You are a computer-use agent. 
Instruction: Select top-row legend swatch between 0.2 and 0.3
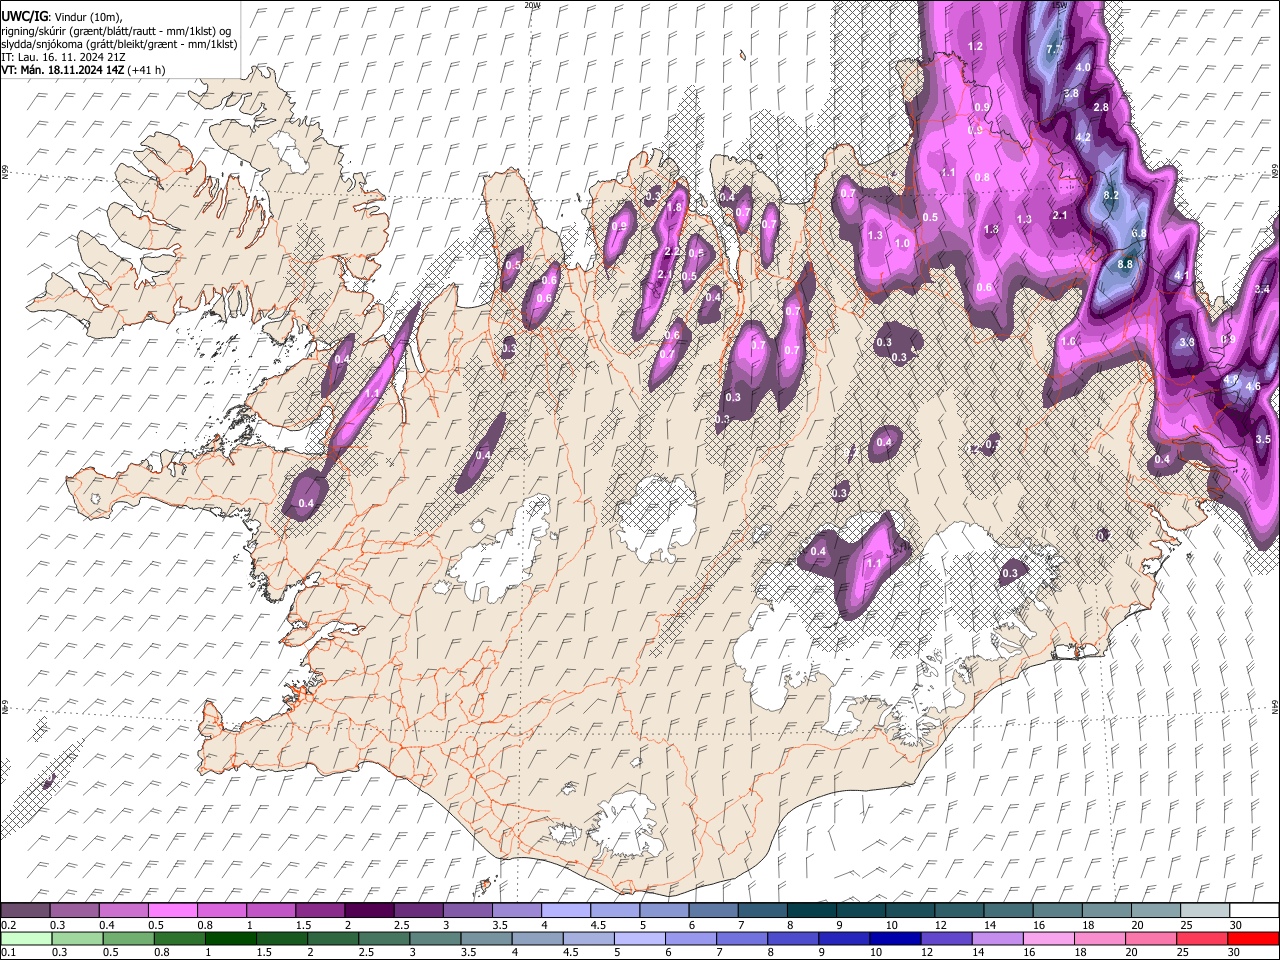(25, 911)
